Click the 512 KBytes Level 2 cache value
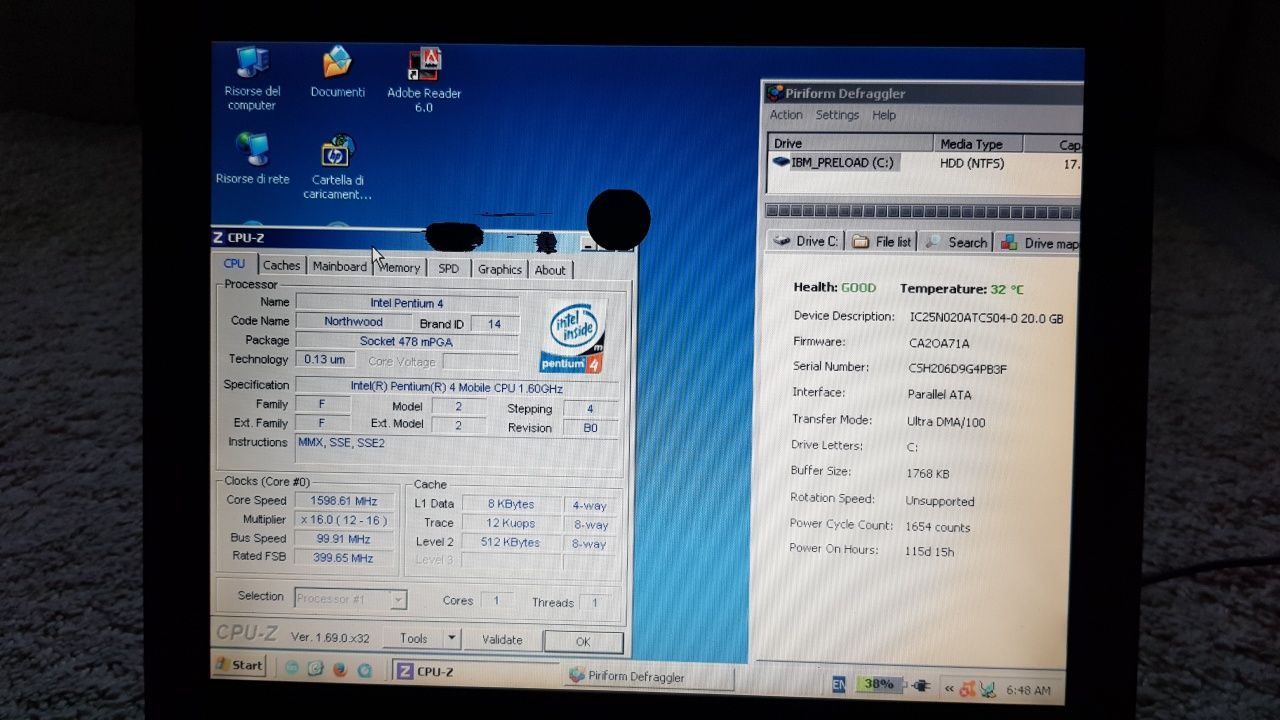1280x720 pixels. pyautogui.click(x=511, y=543)
